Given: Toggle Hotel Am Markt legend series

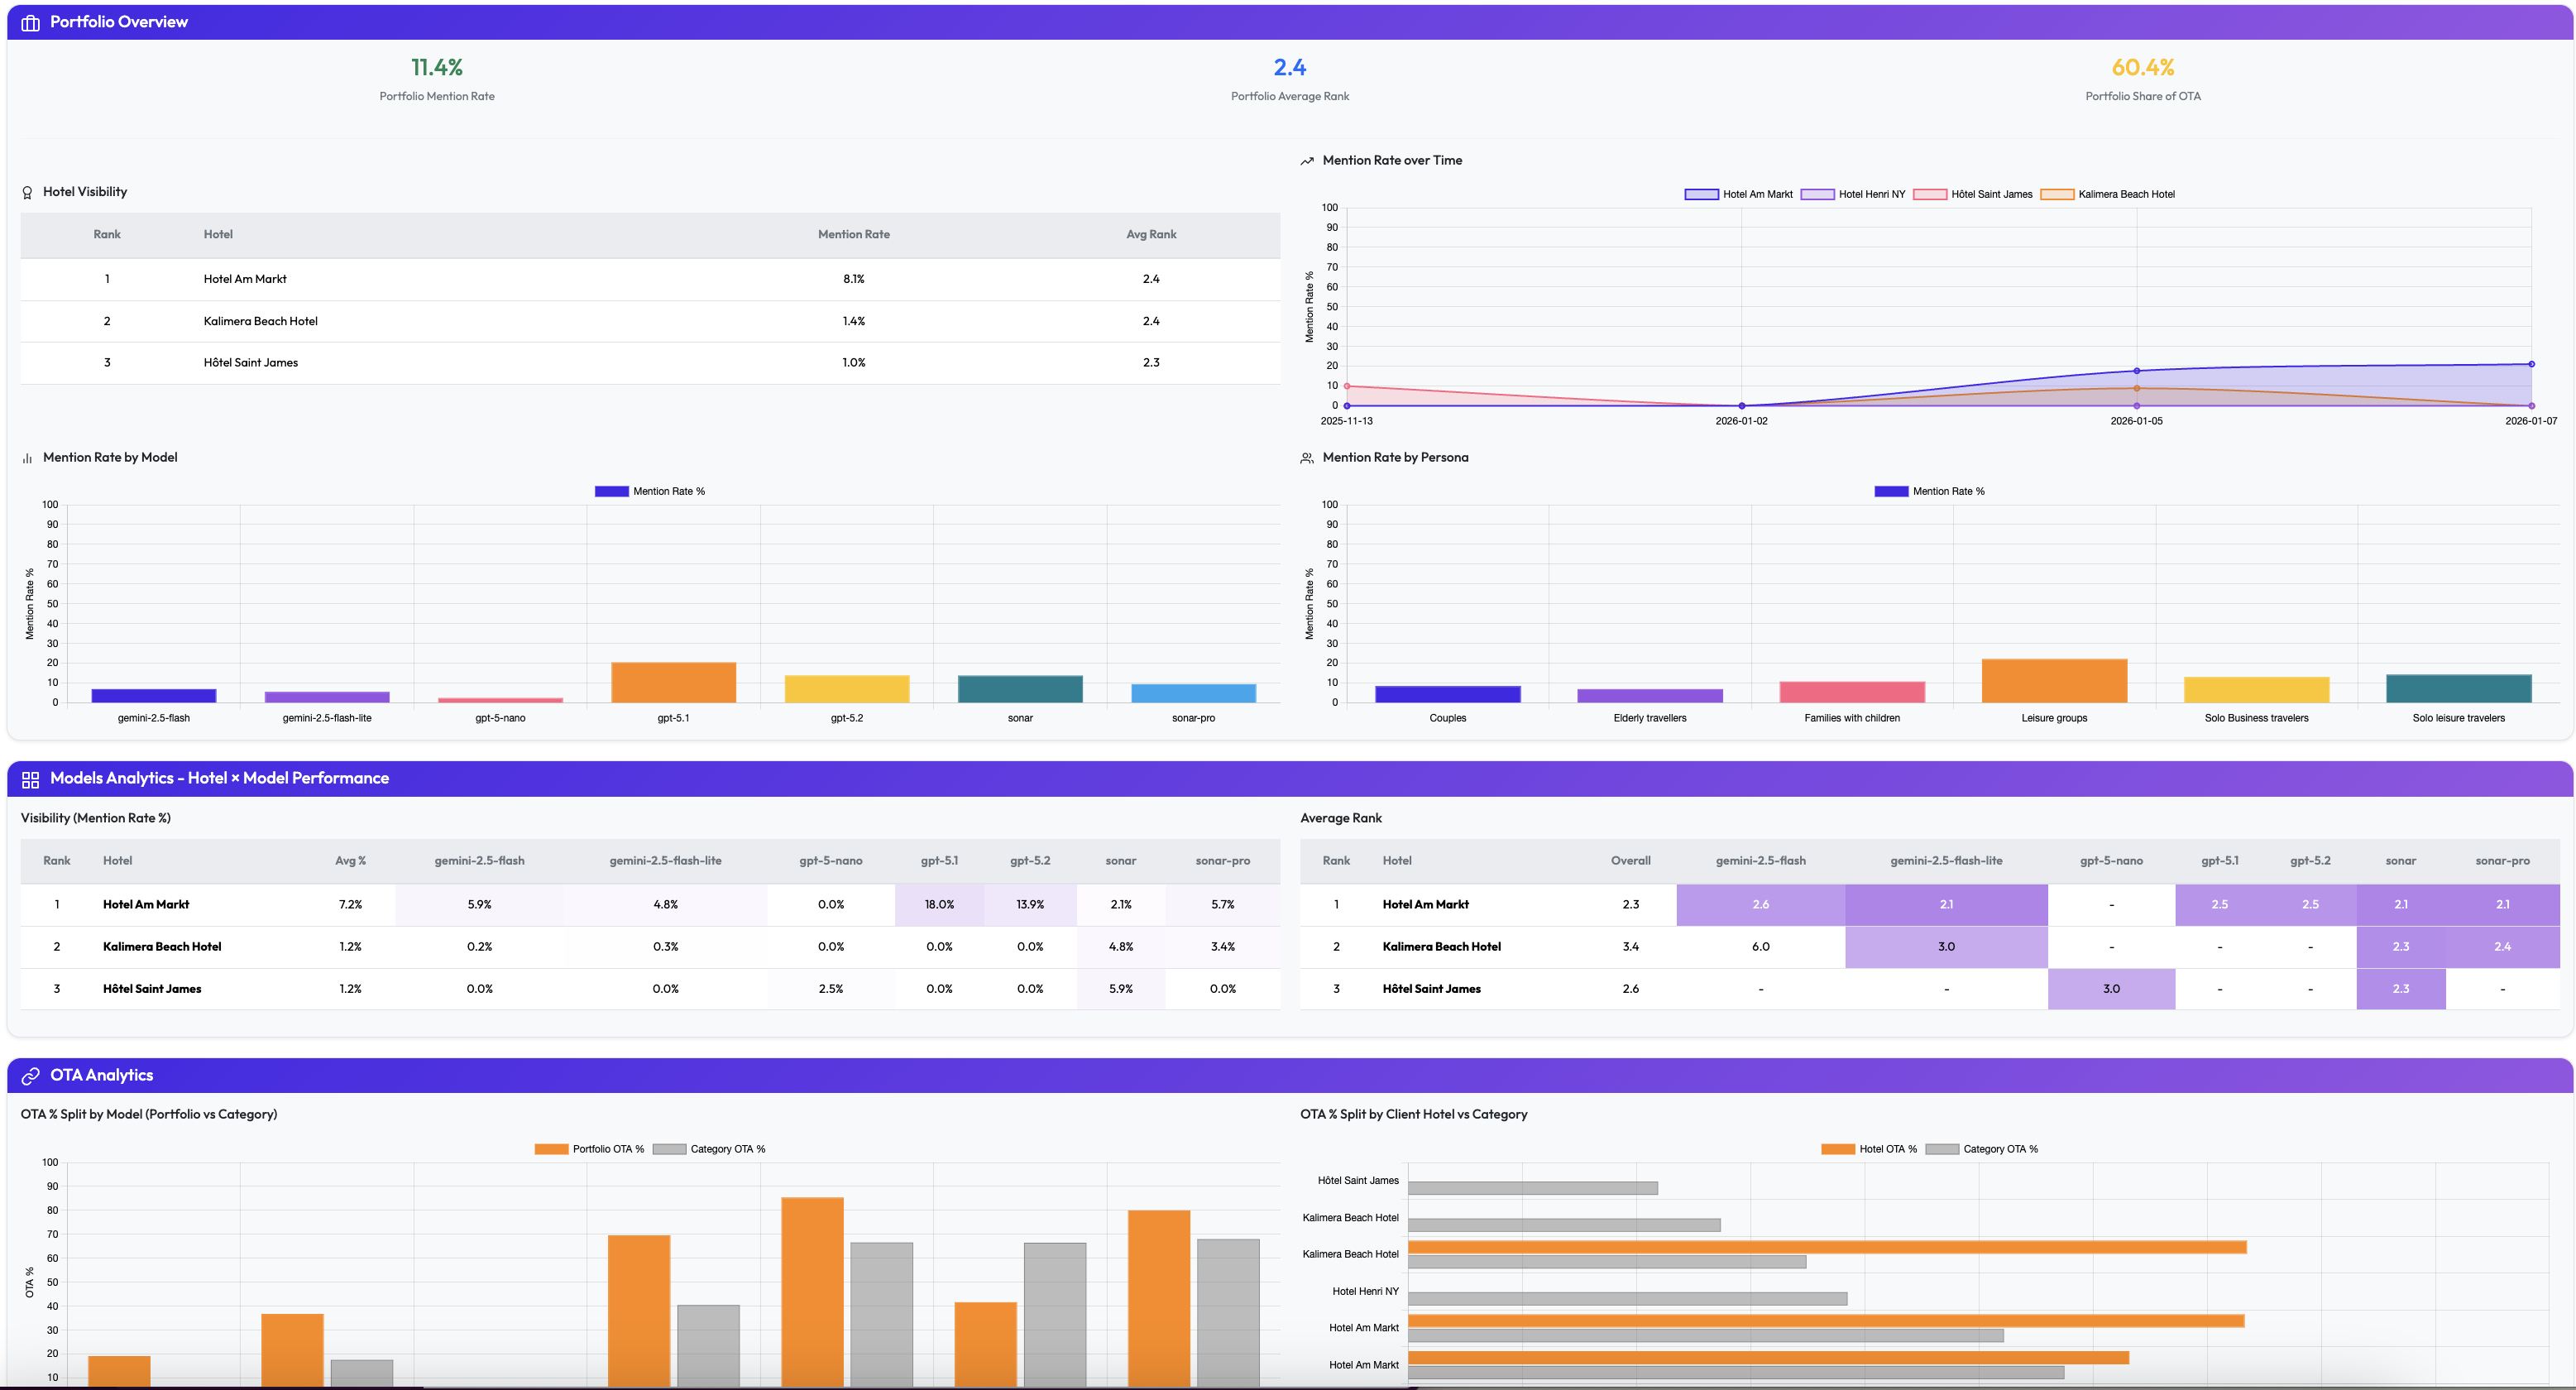Looking at the screenshot, I should coord(1738,195).
